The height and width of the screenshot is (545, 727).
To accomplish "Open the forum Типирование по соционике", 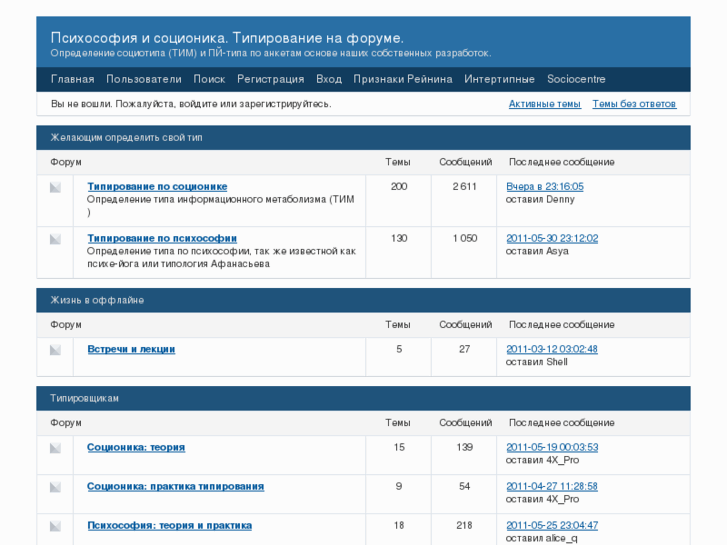I will pyautogui.click(x=157, y=186).
